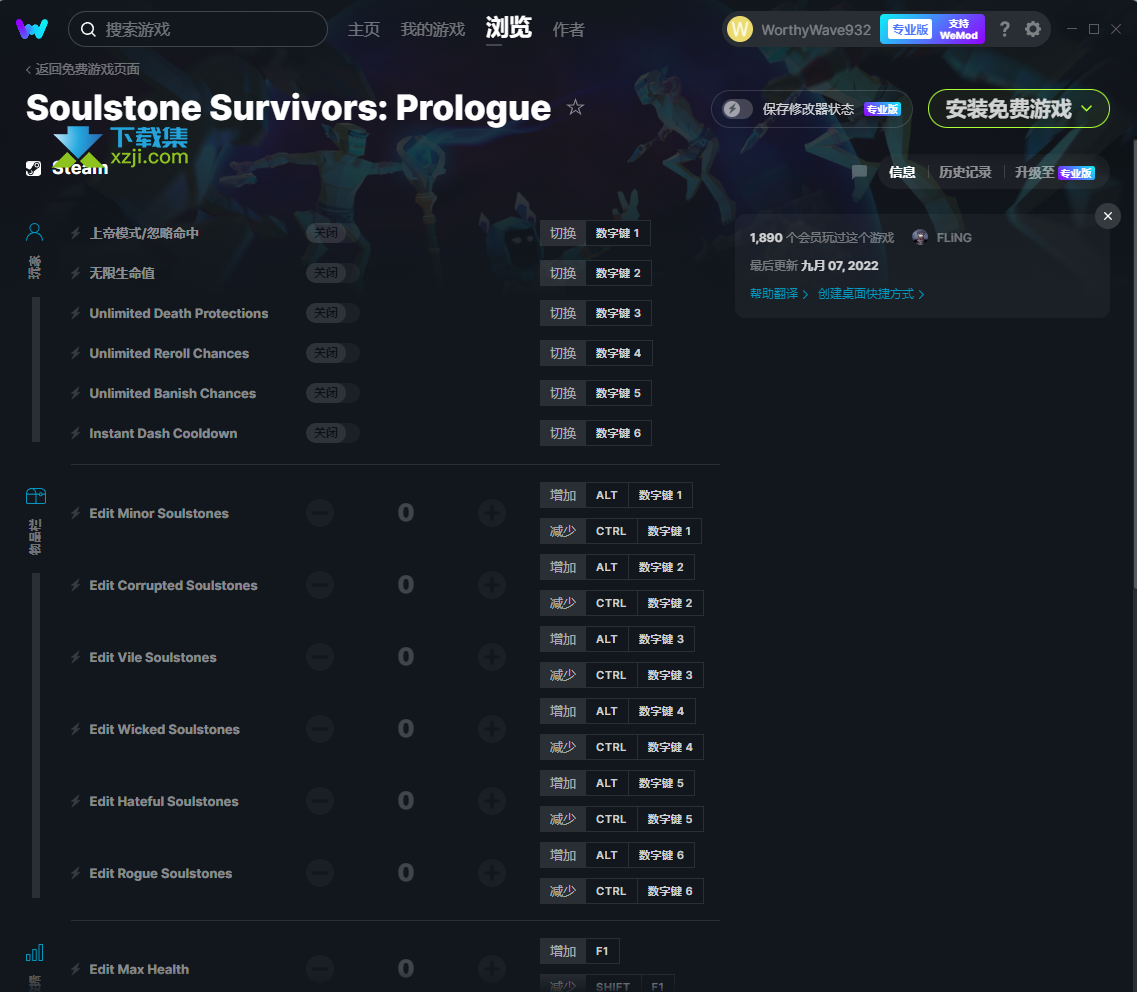Click 减少 button for CTRL 数字键 2
Image resolution: width=1137 pixels, height=992 pixels.
[563, 603]
